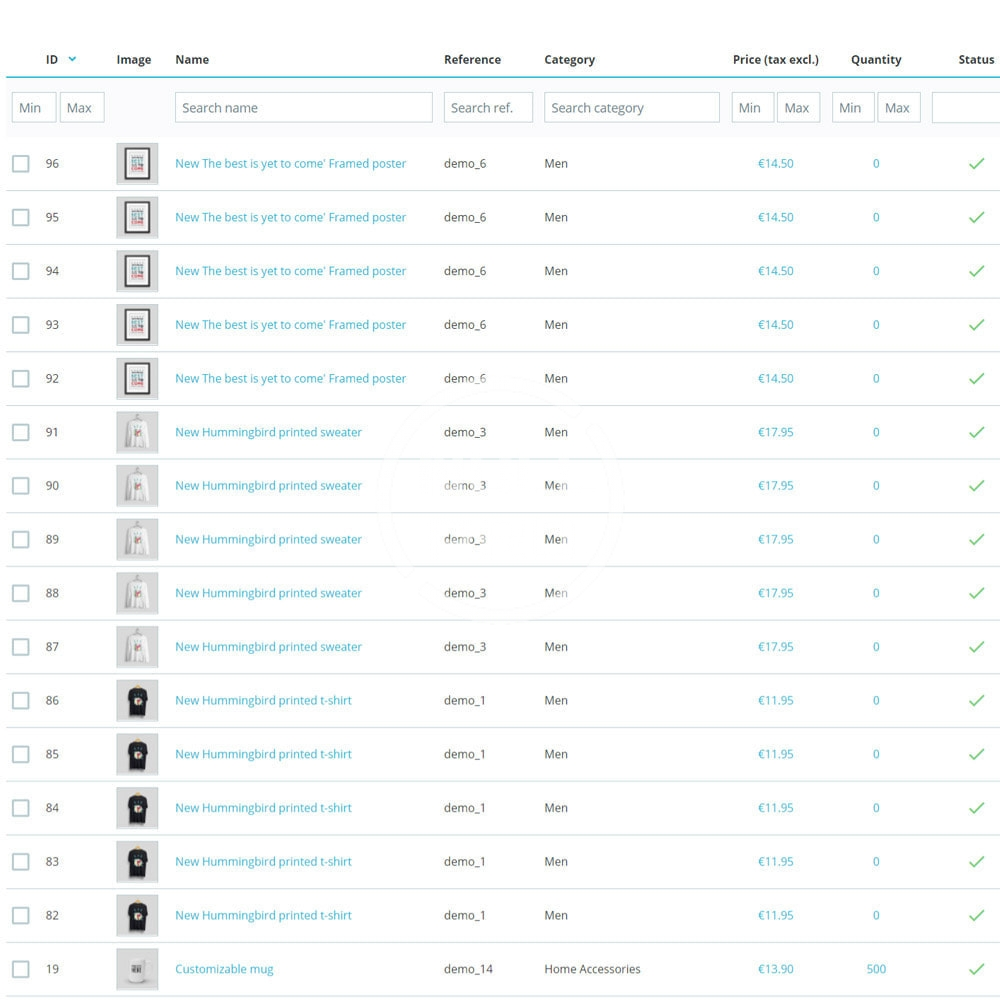Click the status checkmark for Customizable mug
1000x1000 pixels.
click(x=976, y=969)
